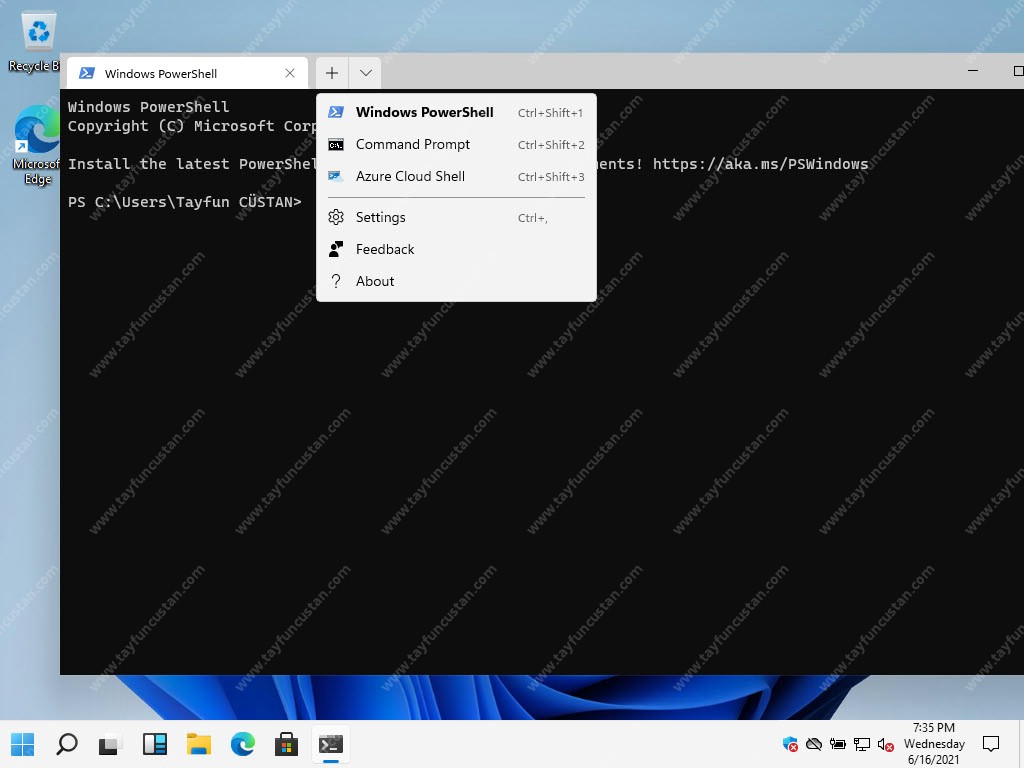Open the notification center icon
This screenshot has width=1024, height=768.
tap(991, 744)
